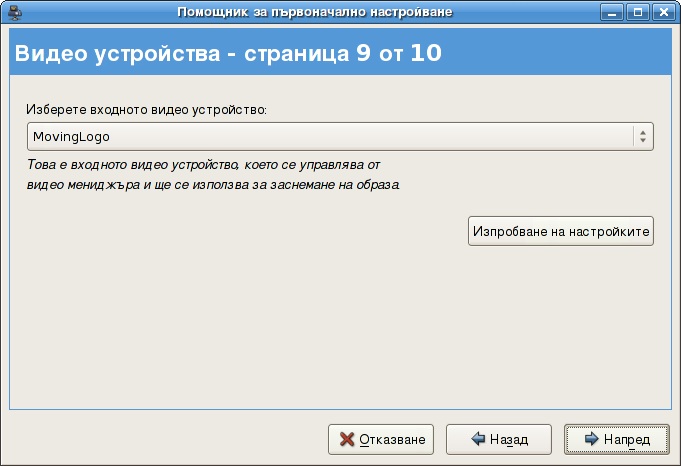Select the MovingLogo text in the device list

pyautogui.click(x=71, y=136)
